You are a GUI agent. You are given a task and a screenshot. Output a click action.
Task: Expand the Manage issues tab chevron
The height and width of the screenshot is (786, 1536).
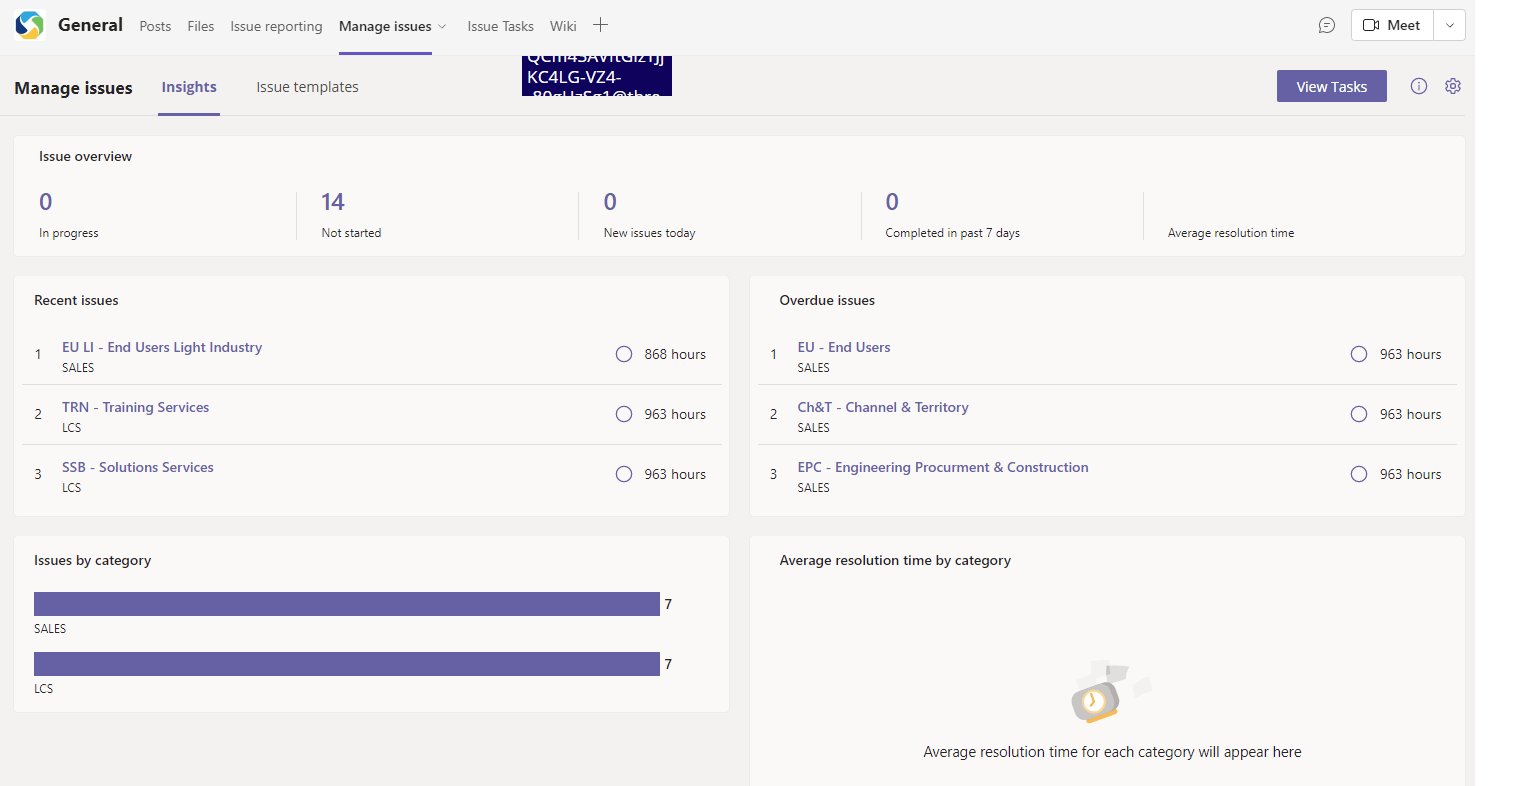[x=442, y=27]
